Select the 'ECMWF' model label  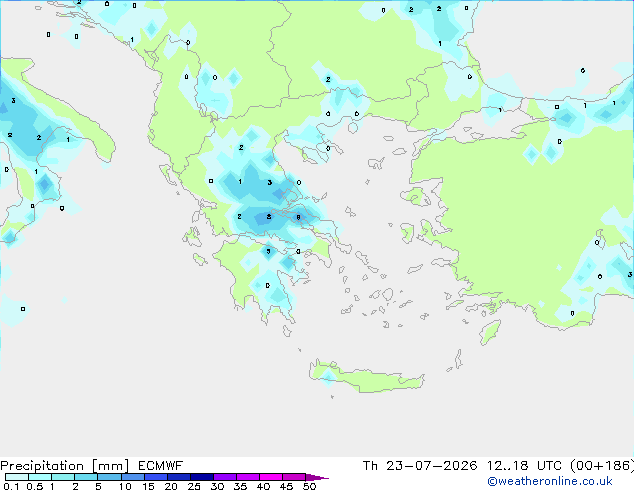click(x=161, y=466)
